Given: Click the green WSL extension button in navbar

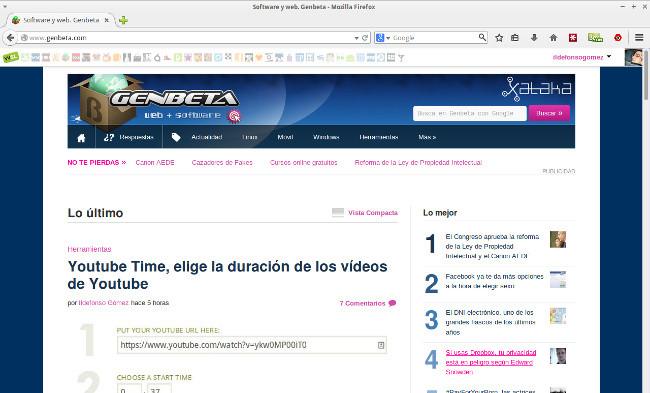Looking at the screenshot, I should click(595, 38).
